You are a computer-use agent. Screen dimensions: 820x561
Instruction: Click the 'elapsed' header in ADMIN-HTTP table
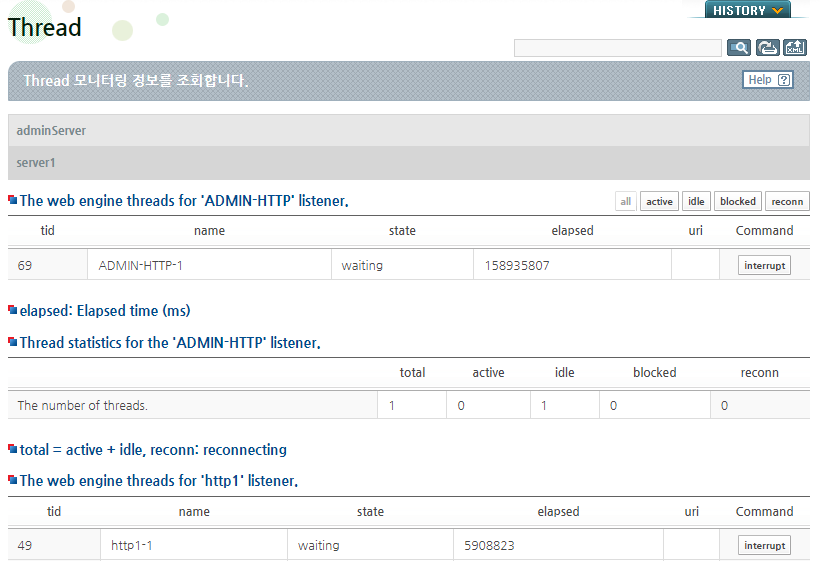tap(572, 231)
